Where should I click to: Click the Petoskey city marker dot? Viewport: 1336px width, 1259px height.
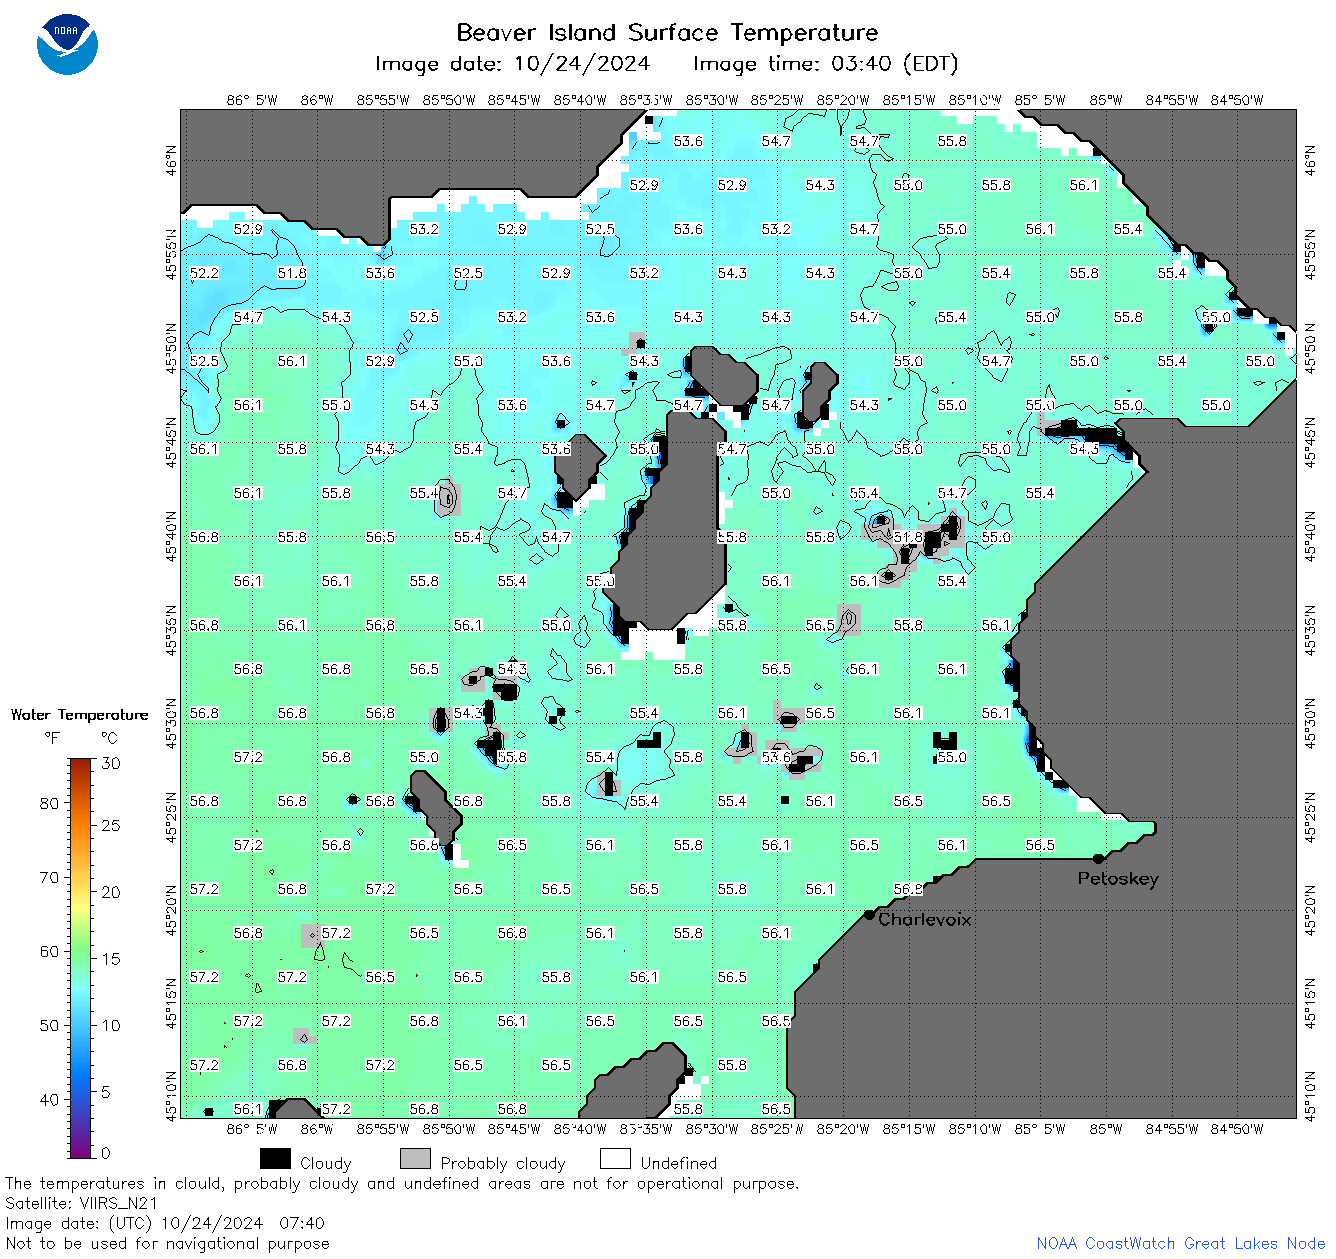coord(1098,858)
